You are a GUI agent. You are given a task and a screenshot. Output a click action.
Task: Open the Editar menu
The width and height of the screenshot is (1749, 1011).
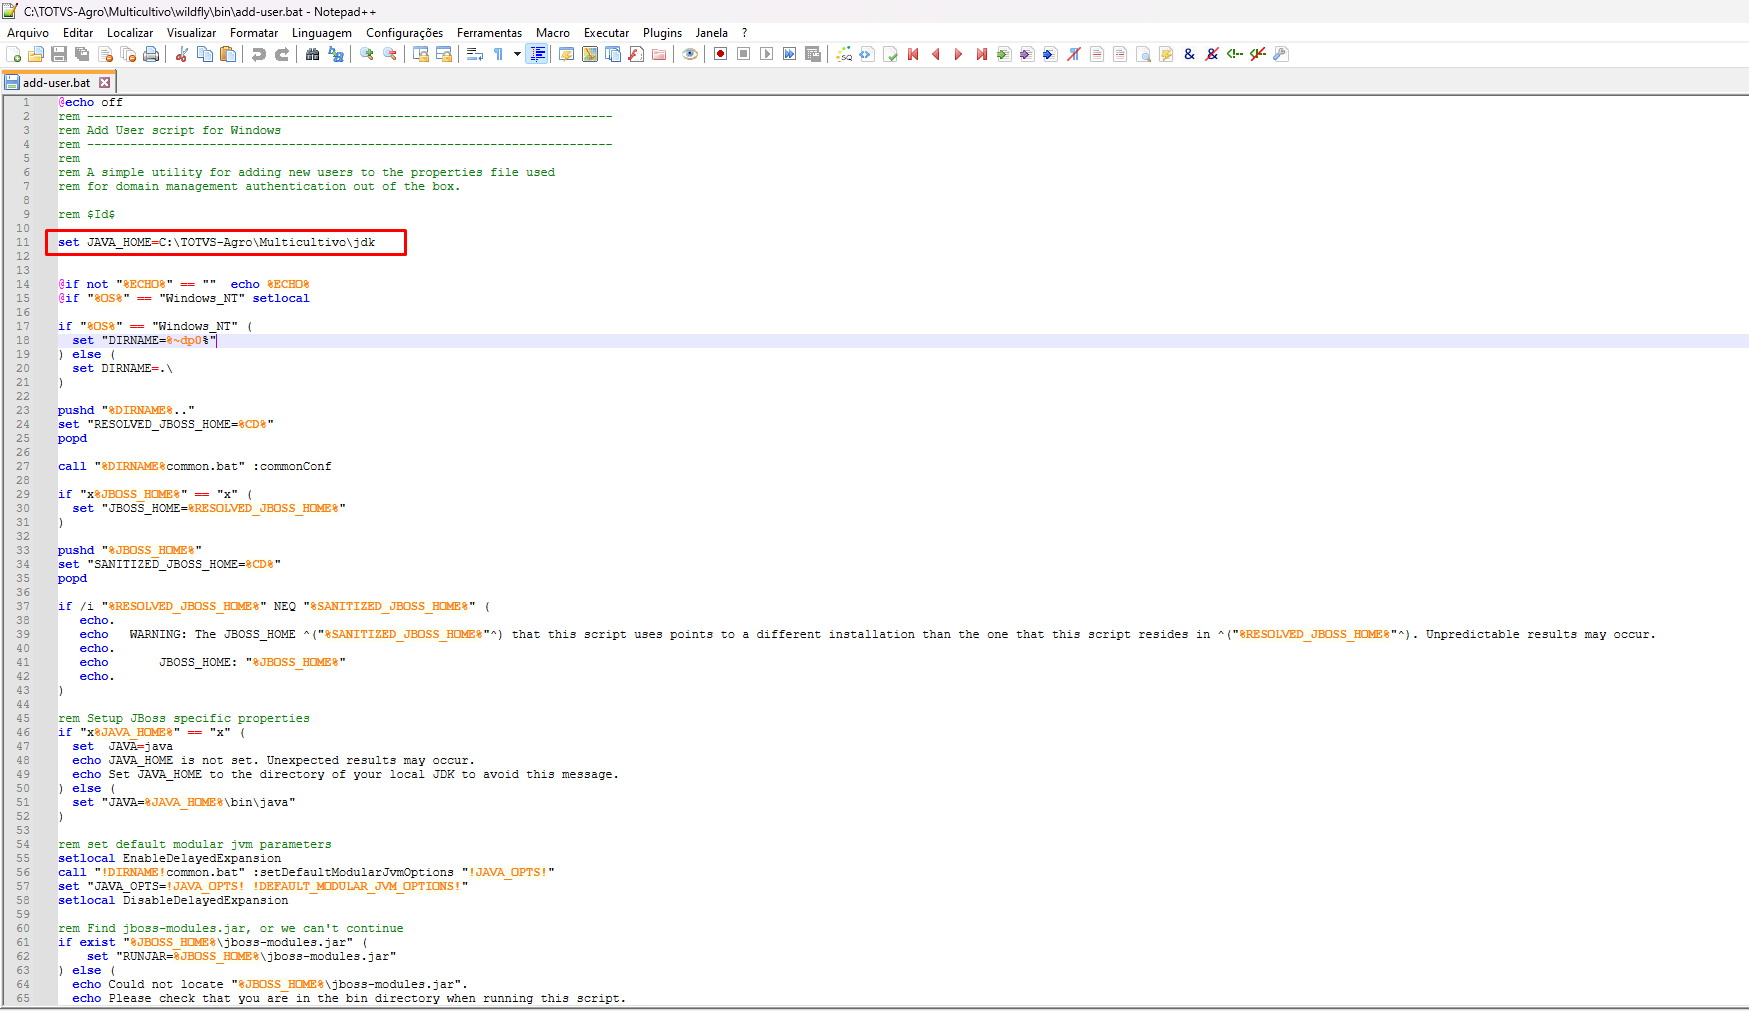(78, 33)
